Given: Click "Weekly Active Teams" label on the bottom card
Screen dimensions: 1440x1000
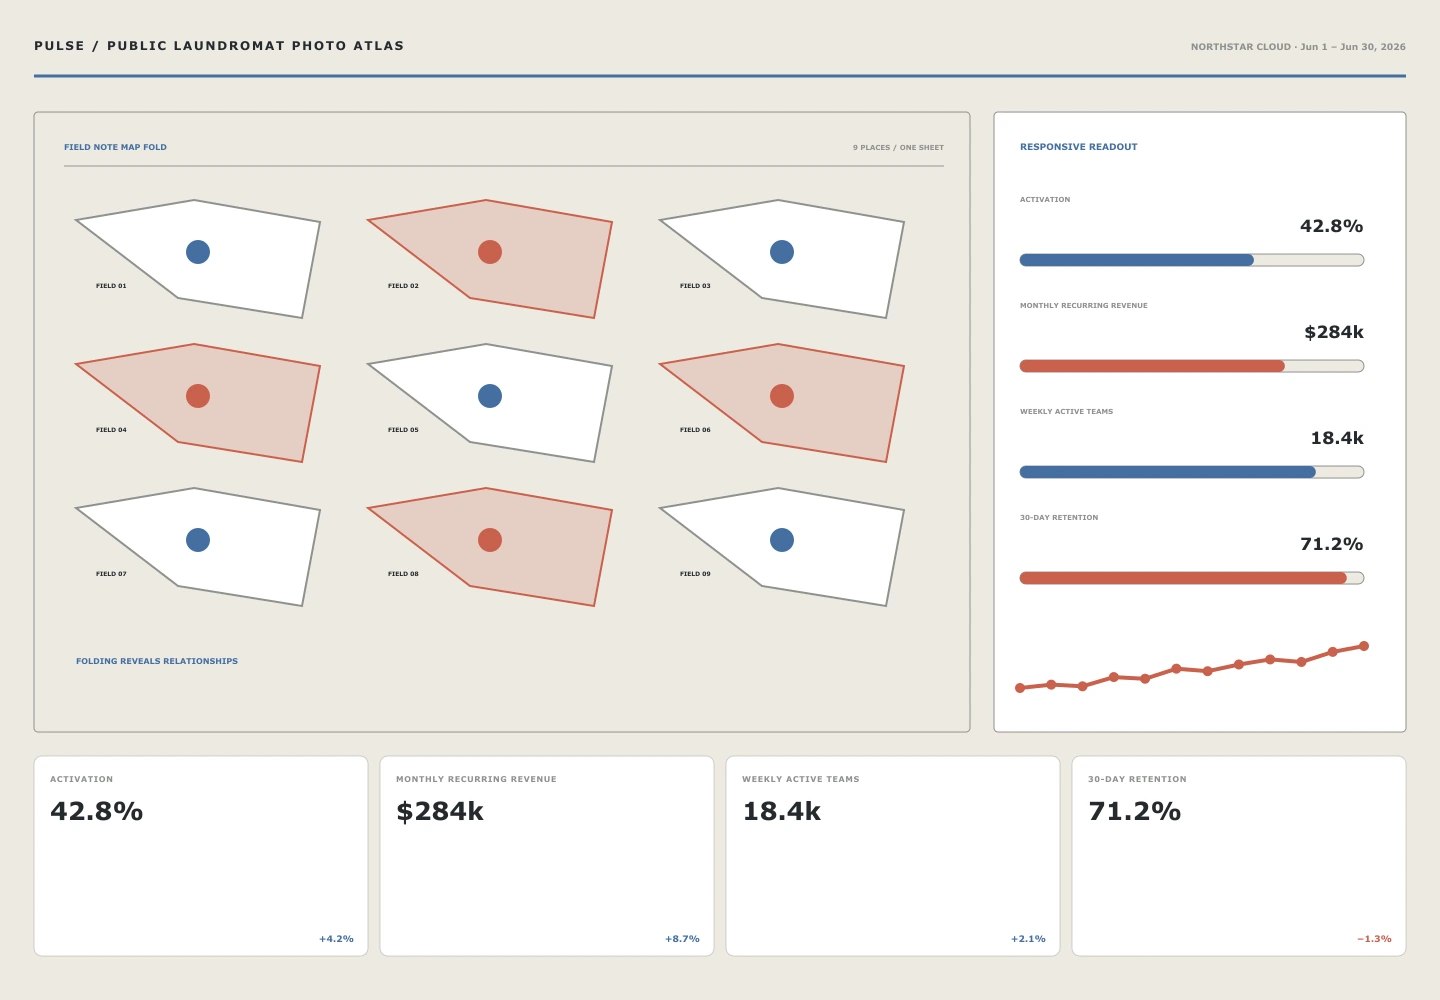Looking at the screenshot, I should point(800,779).
